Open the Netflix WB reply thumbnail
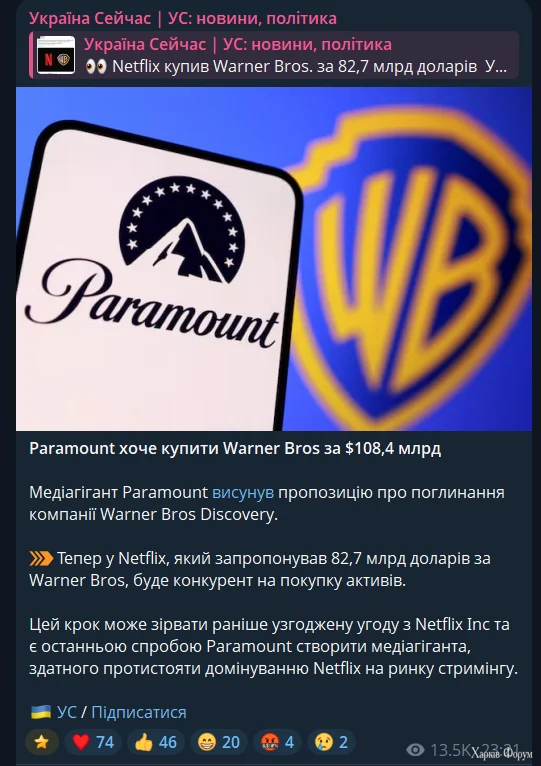Viewport: 541px width, 766px height. point(56,55)
